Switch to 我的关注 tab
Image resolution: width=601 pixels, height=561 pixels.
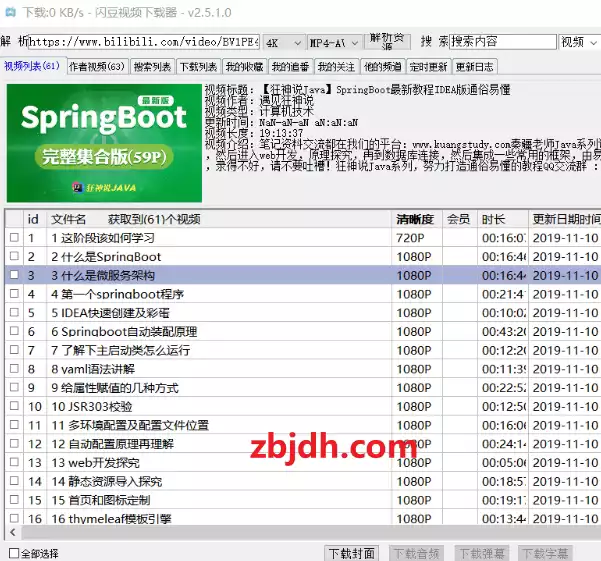[337, 67]
